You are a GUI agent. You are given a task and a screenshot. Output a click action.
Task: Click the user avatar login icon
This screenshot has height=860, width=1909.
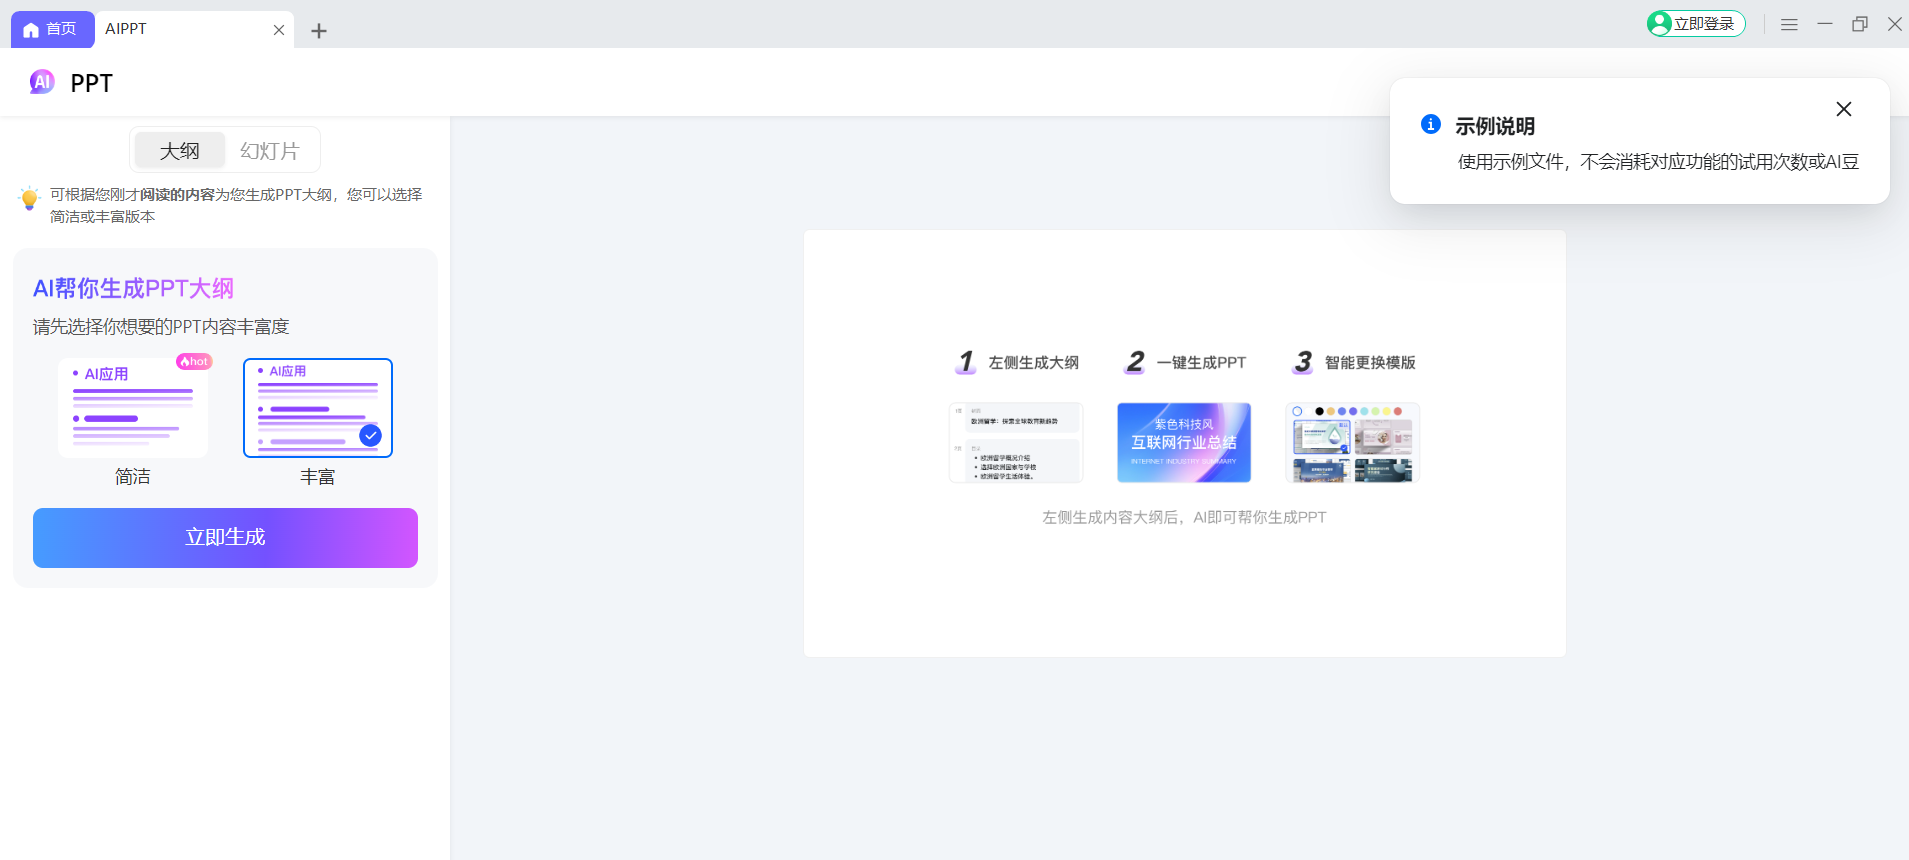coord(1660,24)
